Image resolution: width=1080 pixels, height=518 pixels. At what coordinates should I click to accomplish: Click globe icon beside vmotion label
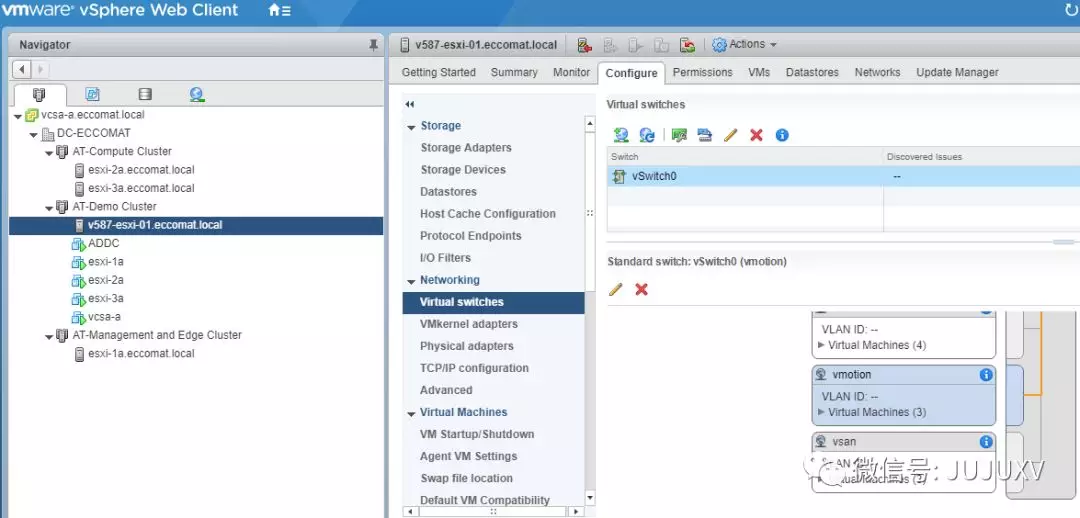(x=821, y=375)
